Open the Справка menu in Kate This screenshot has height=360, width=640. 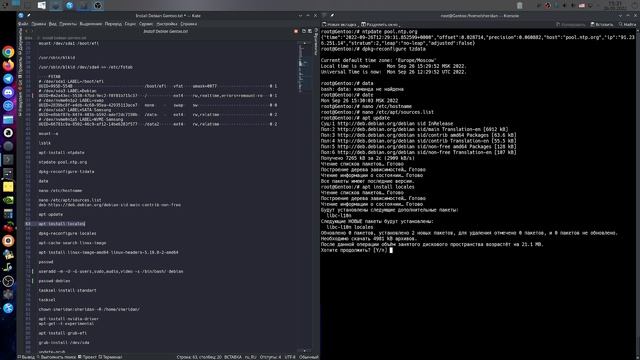coord(189,24)
